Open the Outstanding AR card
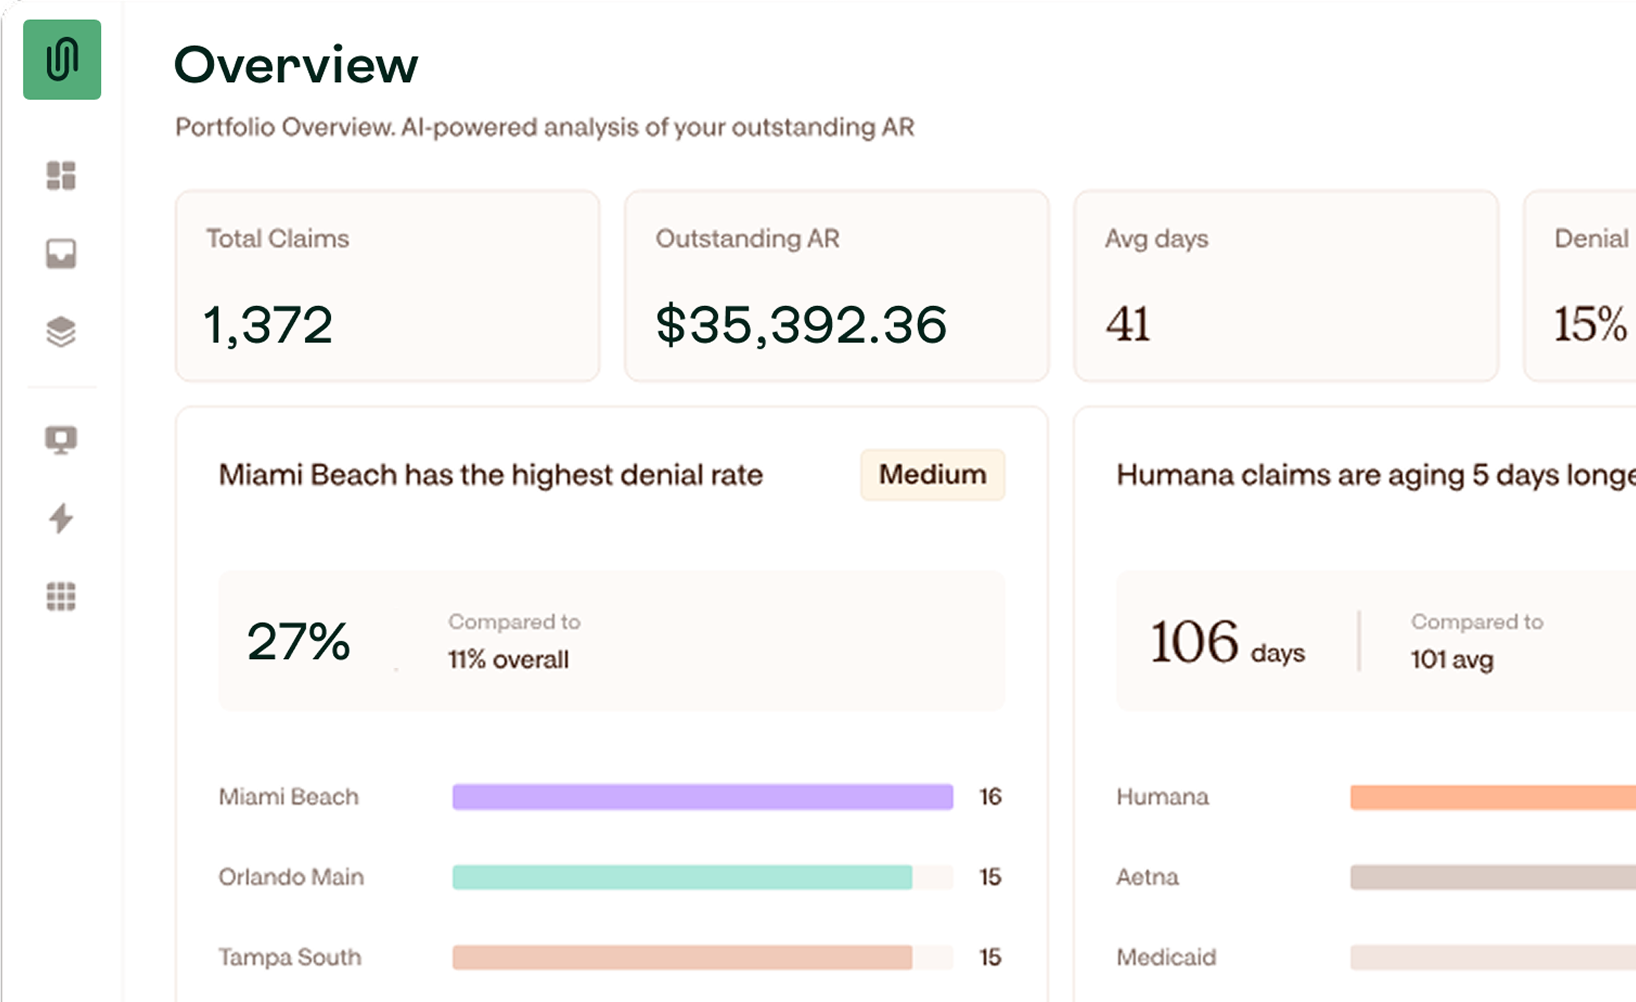This screenshot has height=1002, width=1636. 837,286
